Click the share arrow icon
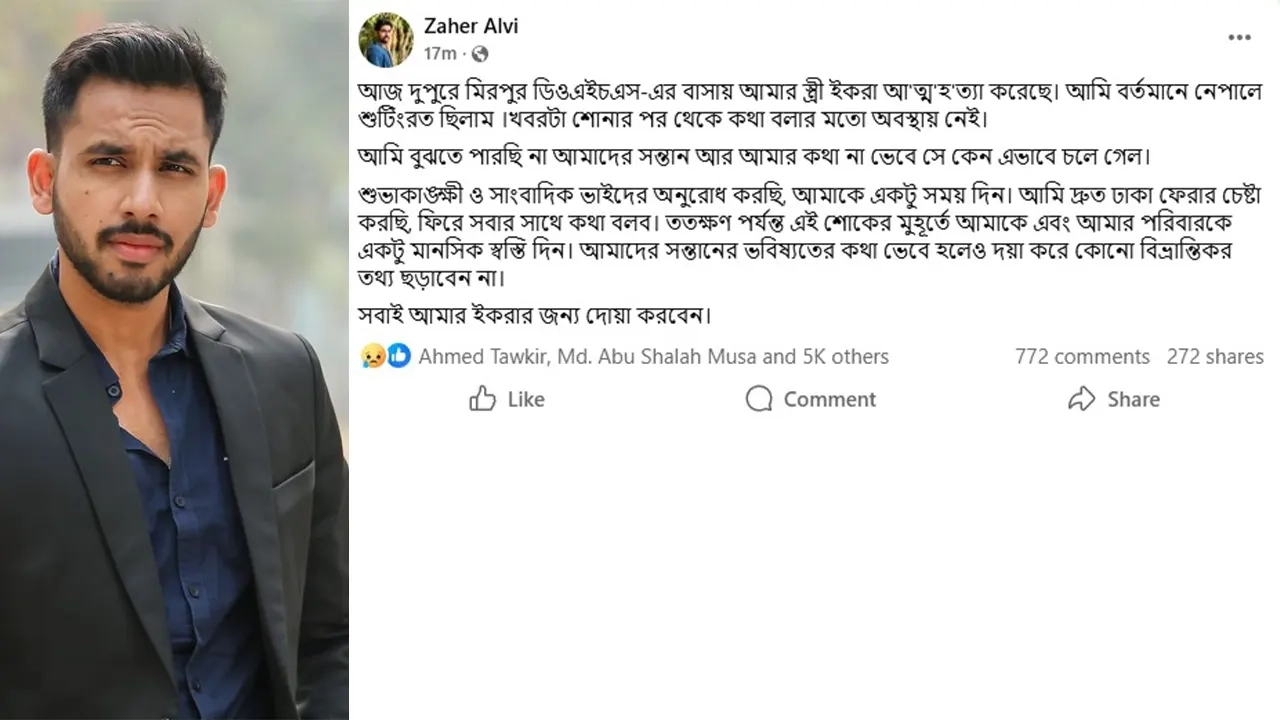The image size is (1280, 720). click(x=1081, y=399)
